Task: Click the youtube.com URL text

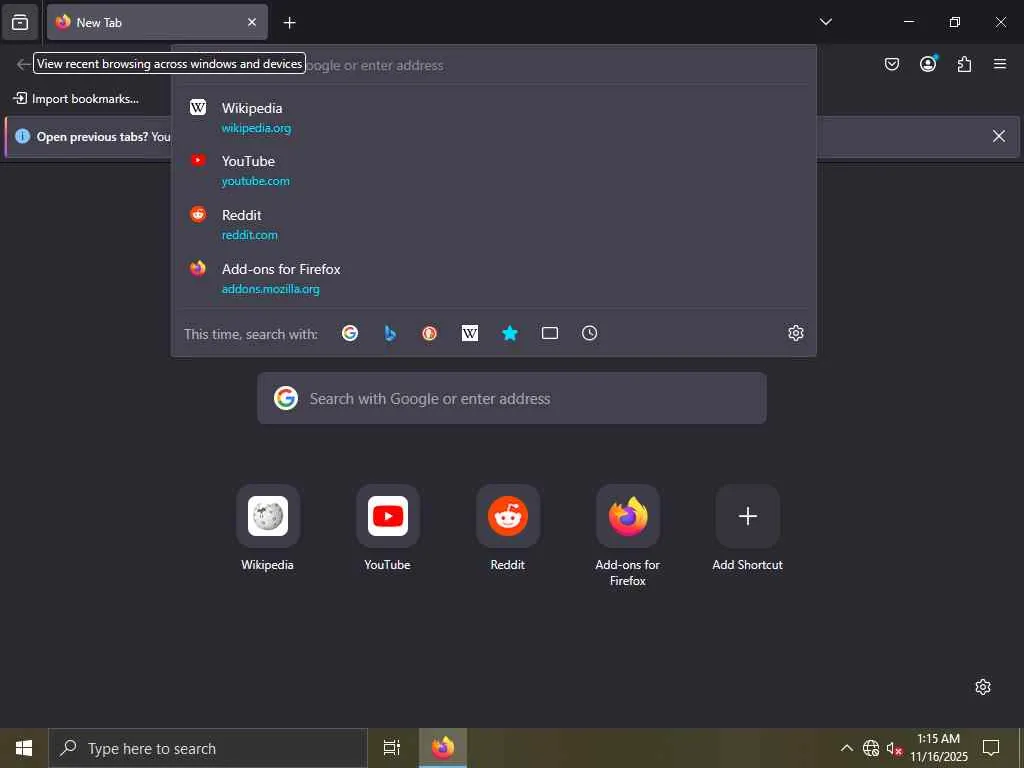Action: pyautogui.click(x=255, y=181)
